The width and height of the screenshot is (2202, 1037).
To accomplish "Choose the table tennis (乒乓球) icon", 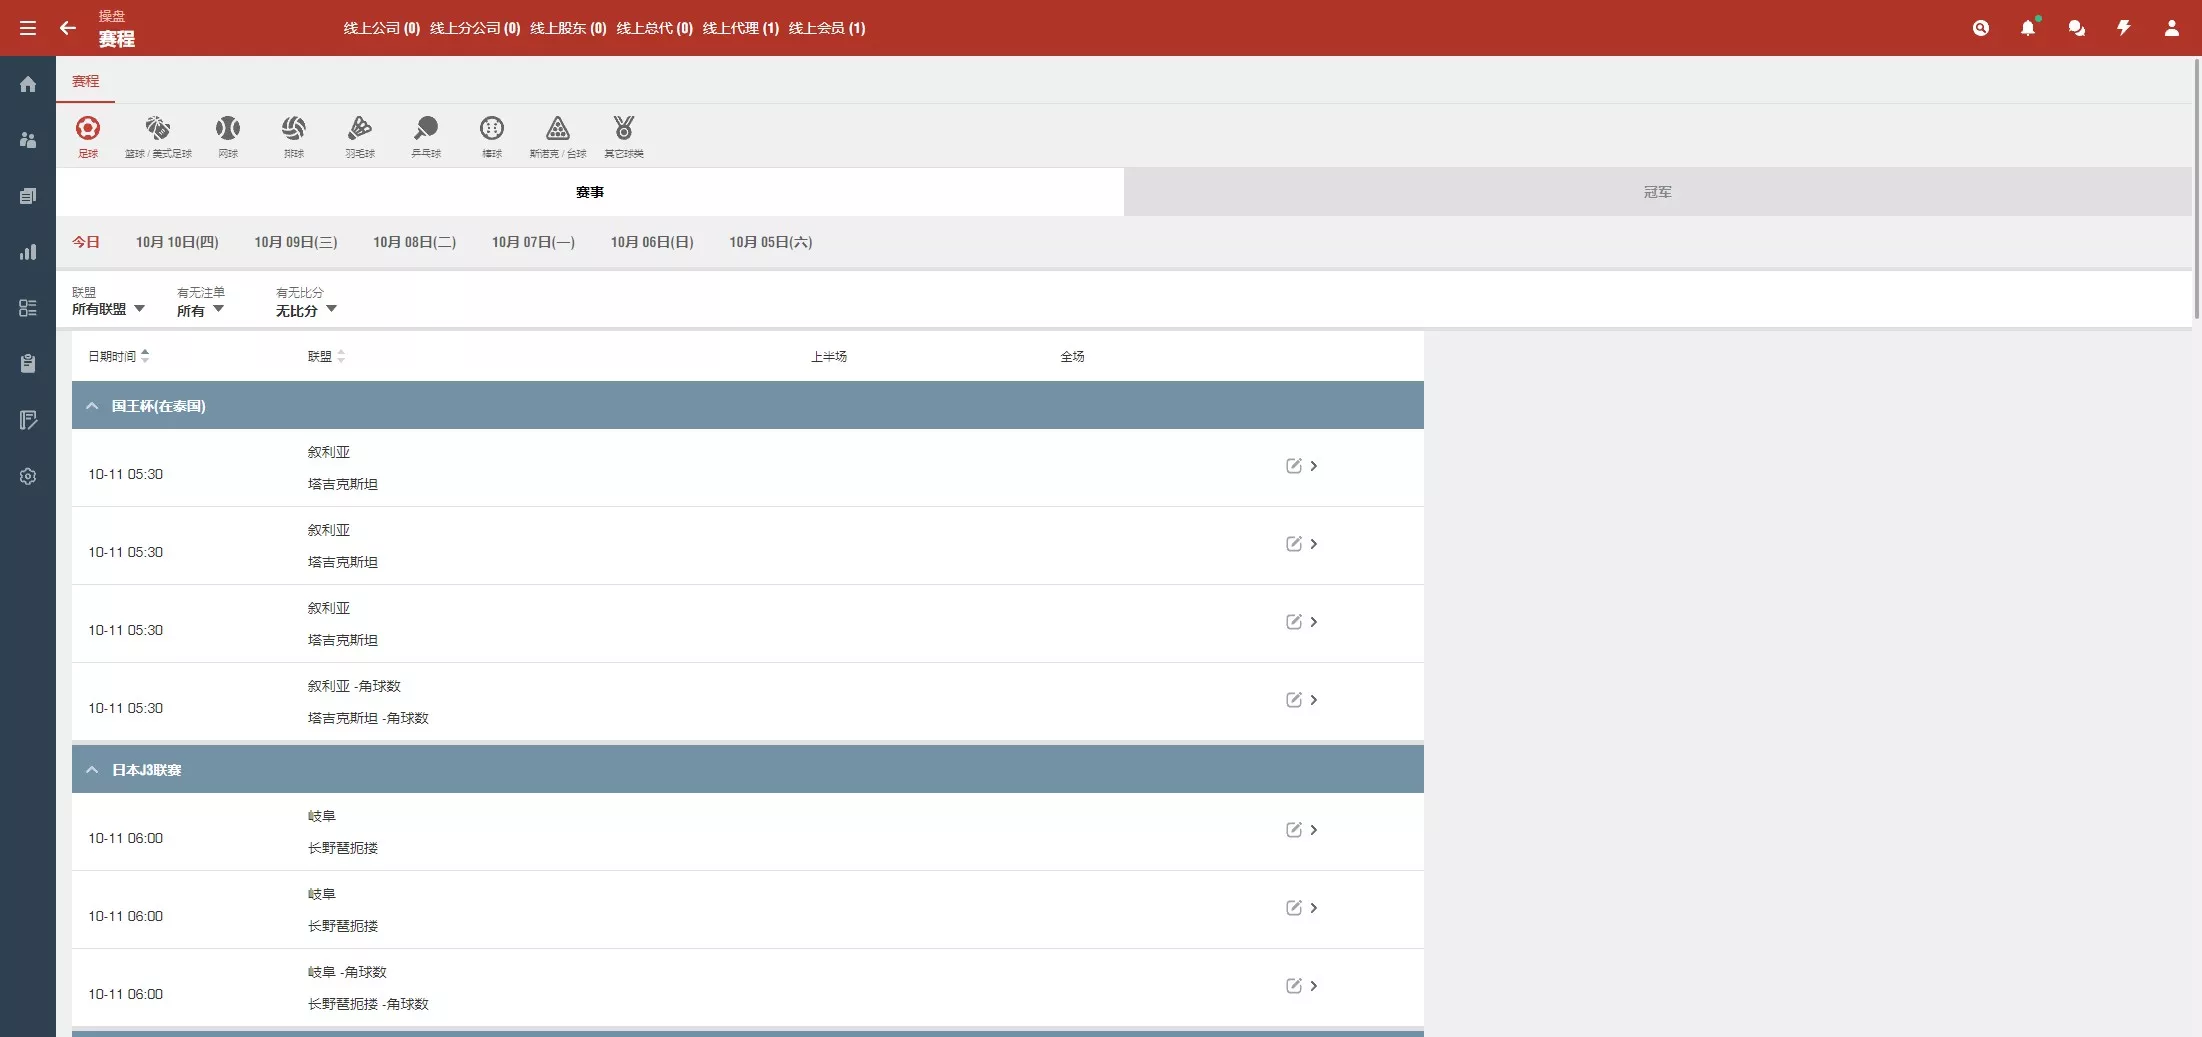I will click(426, 135).
